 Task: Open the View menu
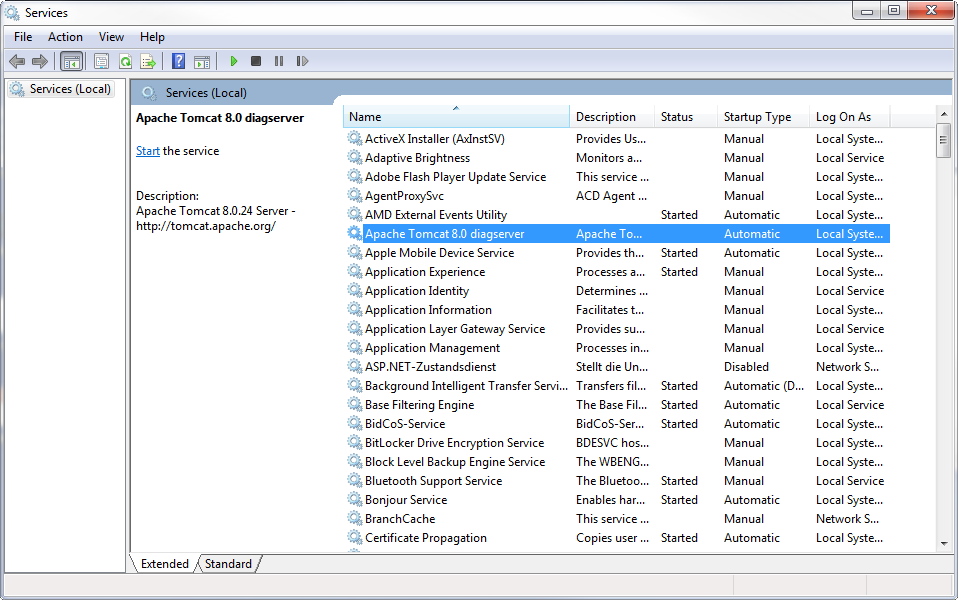[x=111, y=37]
